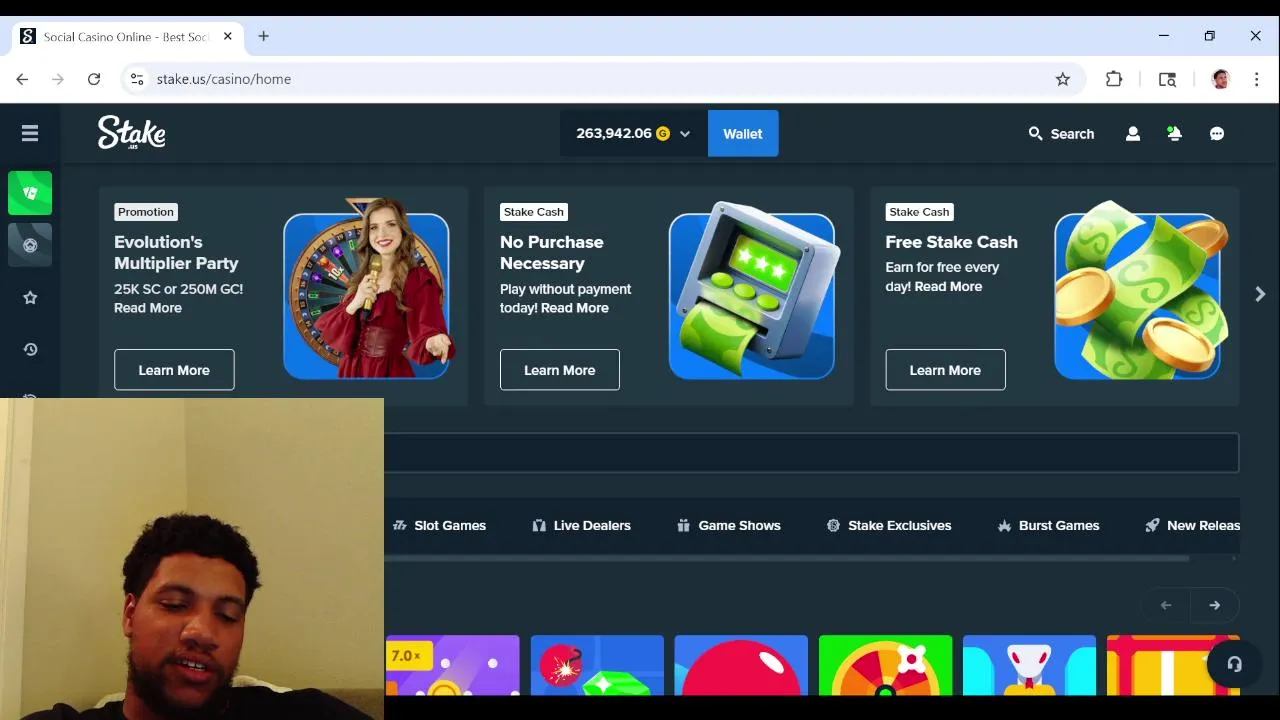Viewport: 1280px width, 720px height.
Task: Close the Social Casino Online tab
Action: (228, 36)
